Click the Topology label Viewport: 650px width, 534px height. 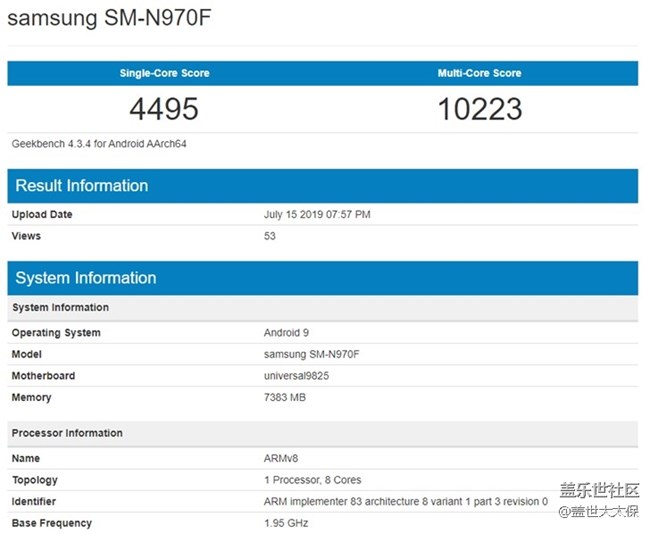pyautogui.click(x=35, y=480)
